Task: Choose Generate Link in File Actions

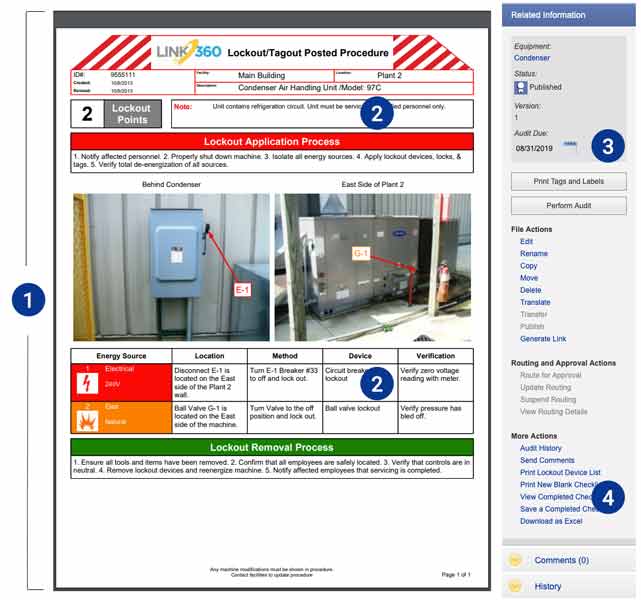Action: tap(543, 339)
